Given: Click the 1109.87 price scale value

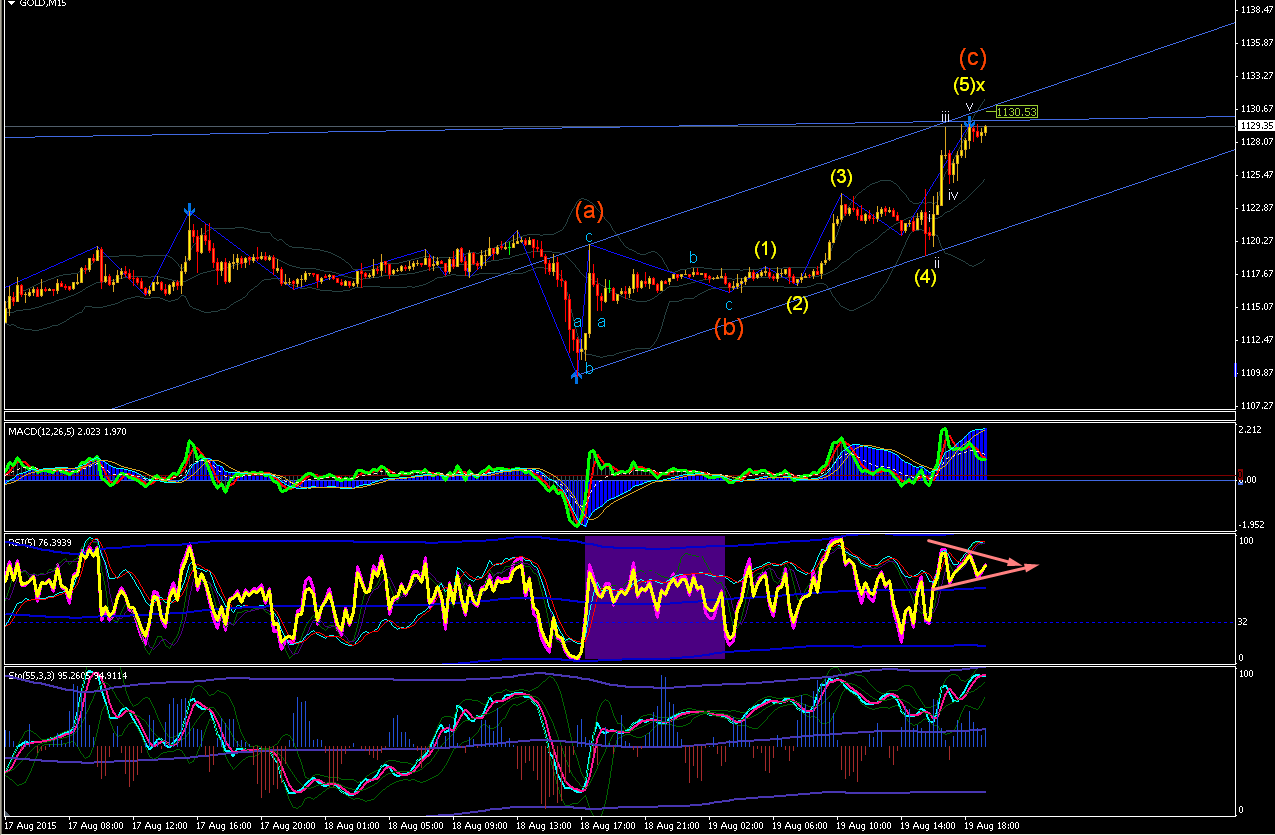Looking at the screenshot, I should (x=1256, y=373).
